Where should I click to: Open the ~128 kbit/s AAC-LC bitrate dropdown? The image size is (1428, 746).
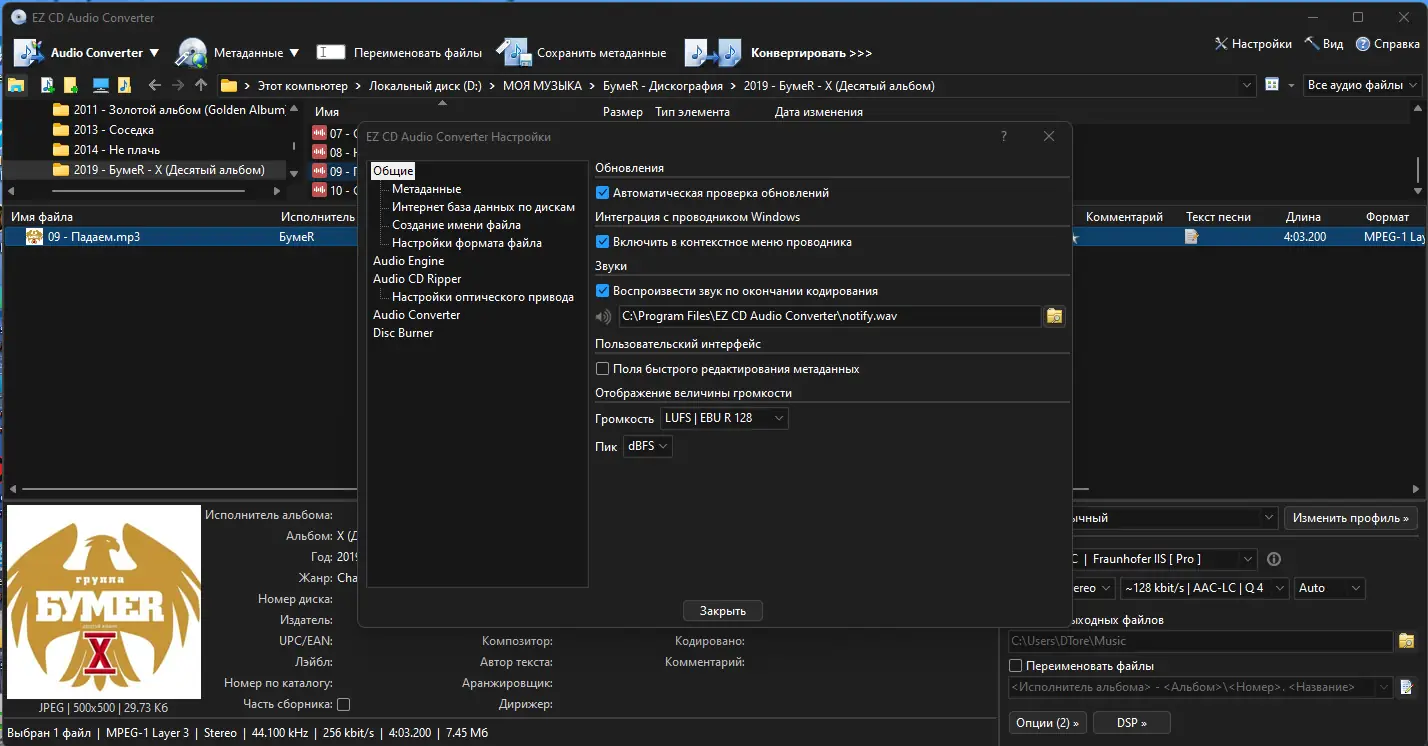pos(1206,588)
